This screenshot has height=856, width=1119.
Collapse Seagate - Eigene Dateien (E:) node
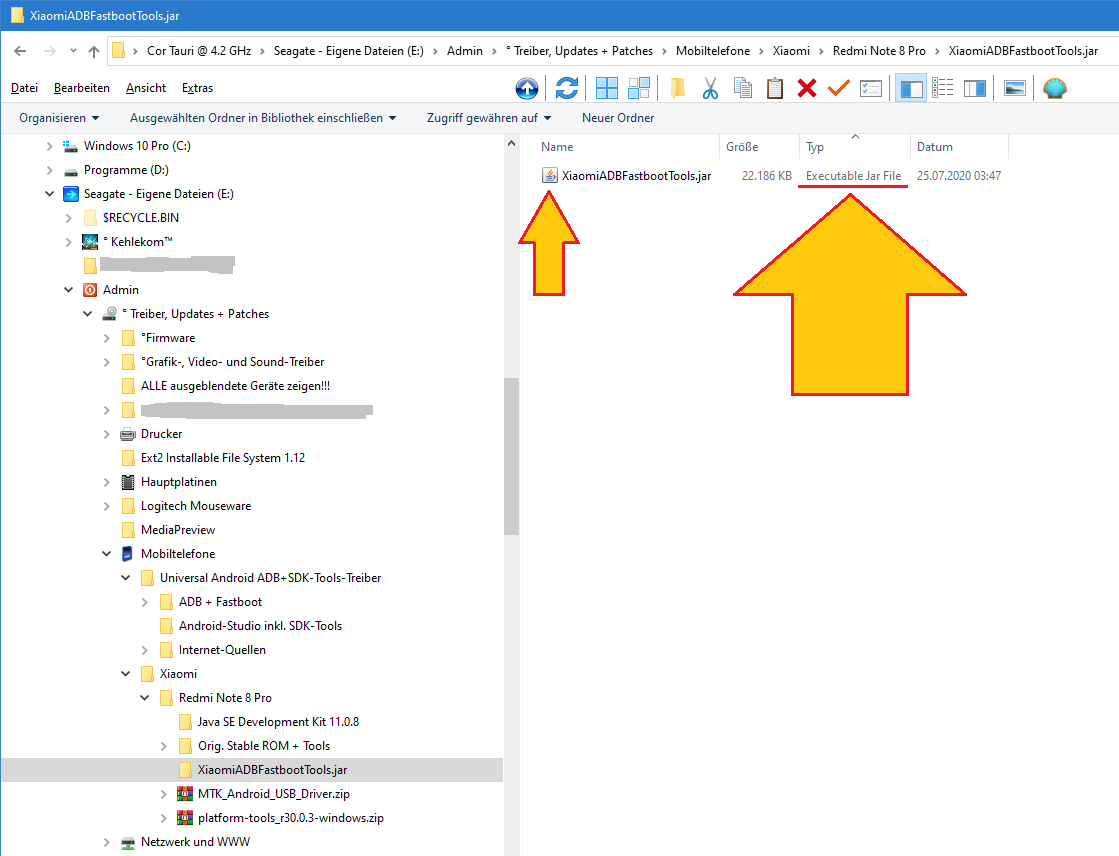pos(49,193)
